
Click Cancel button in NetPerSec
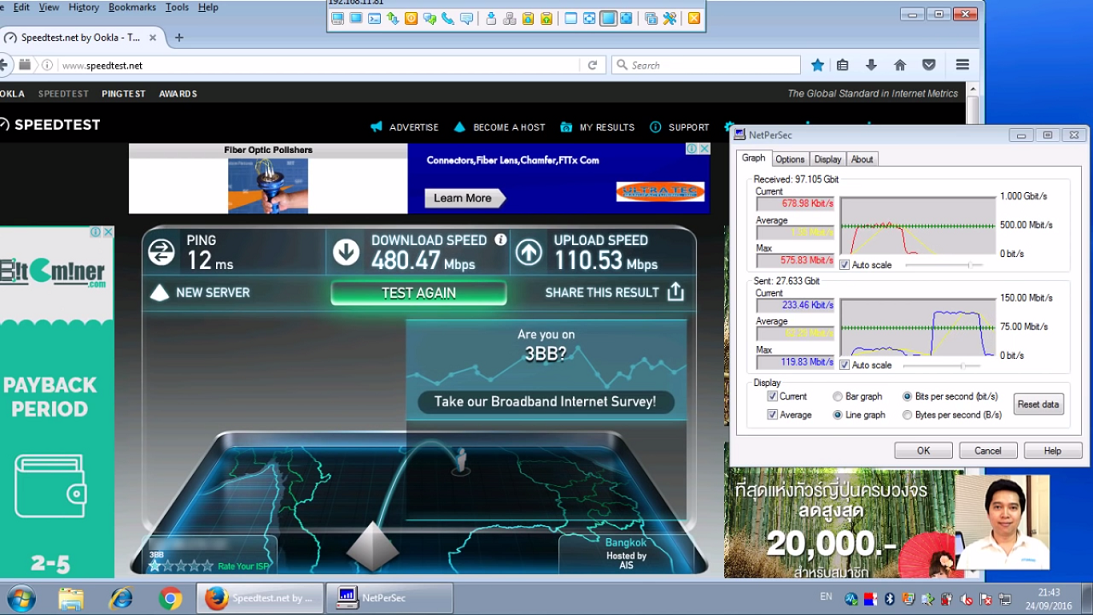click(x=987, y=450)
